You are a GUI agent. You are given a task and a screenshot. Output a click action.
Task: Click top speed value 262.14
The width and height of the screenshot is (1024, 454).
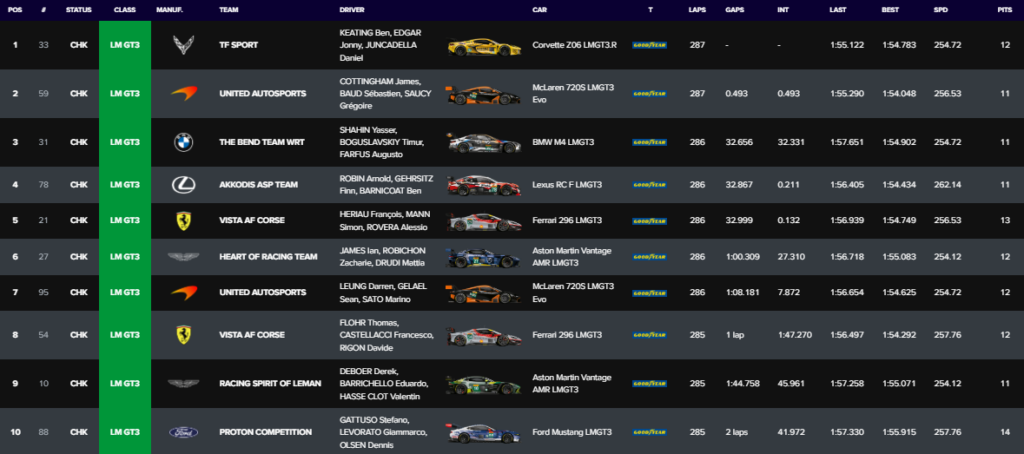coord(948,185)
